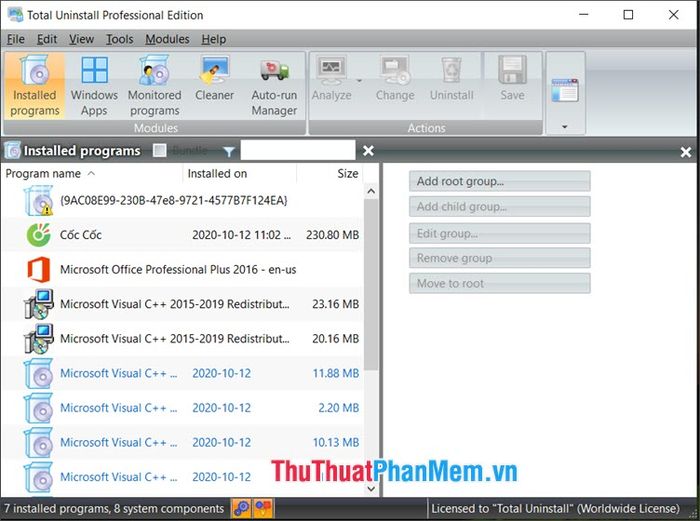The height and width of the screenshot is (521, 700).
Task: Select {9AC08E99-230B-47e8-9721-4577B7F124EA} entry
Action: (x=174, y=200)
